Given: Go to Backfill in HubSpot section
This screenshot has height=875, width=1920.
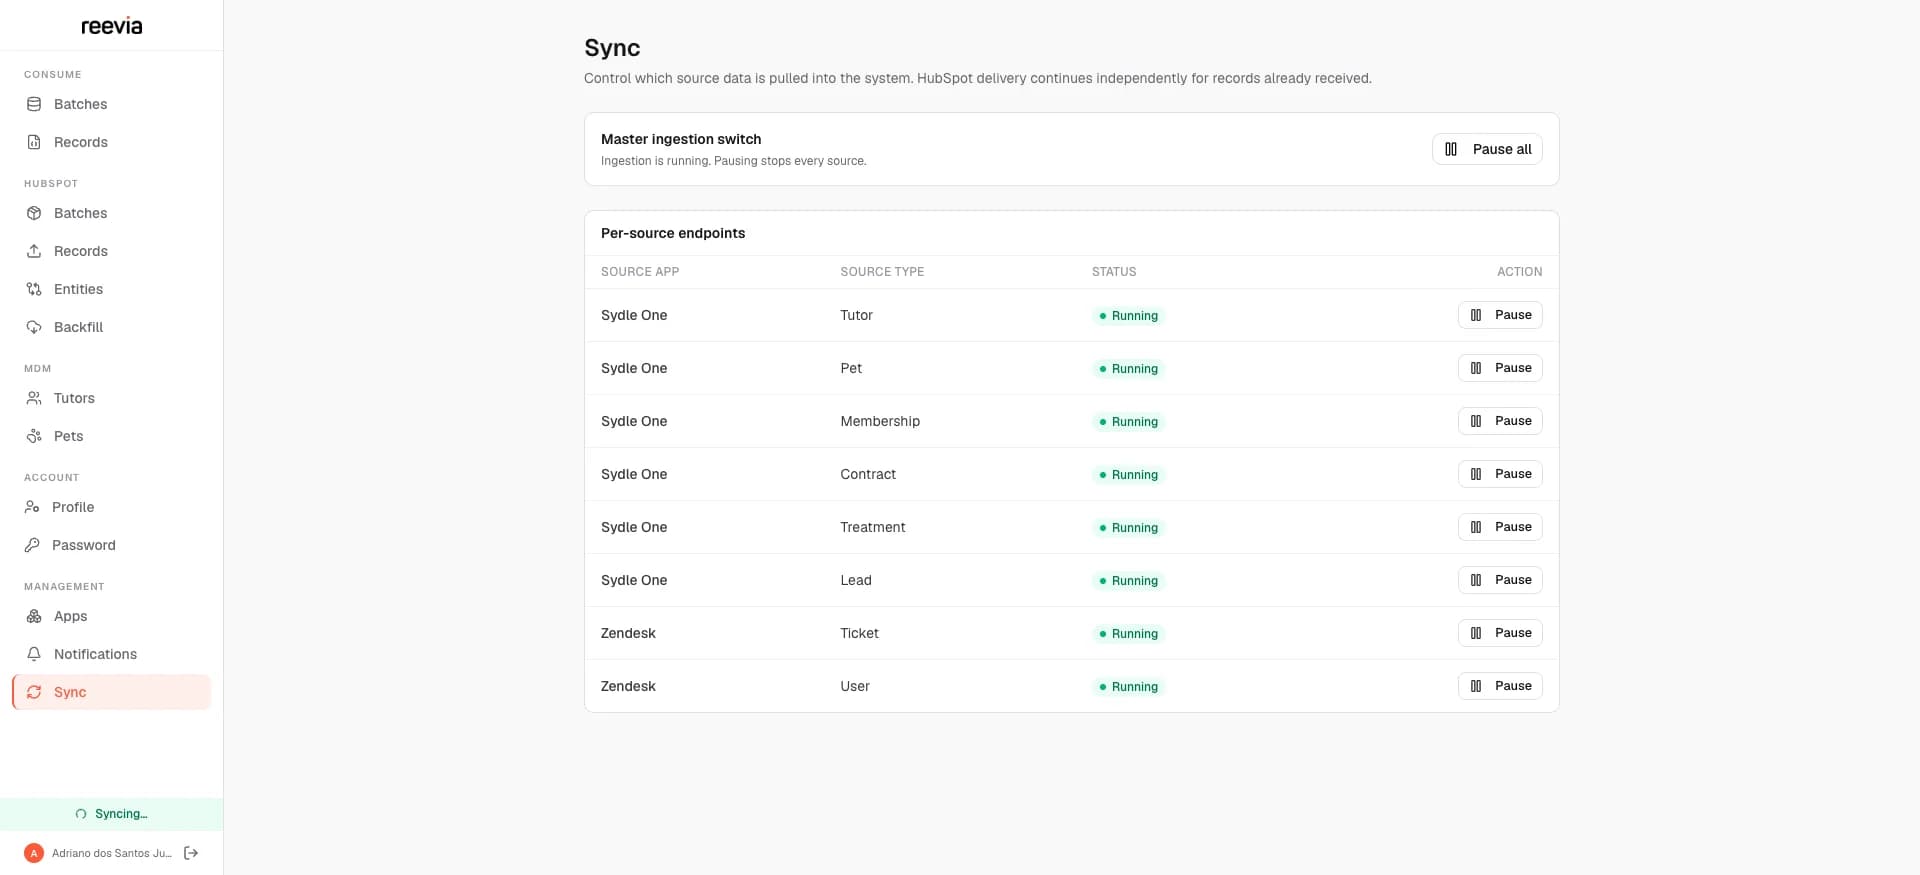Looking at the screenshot, I should [111, 327].
